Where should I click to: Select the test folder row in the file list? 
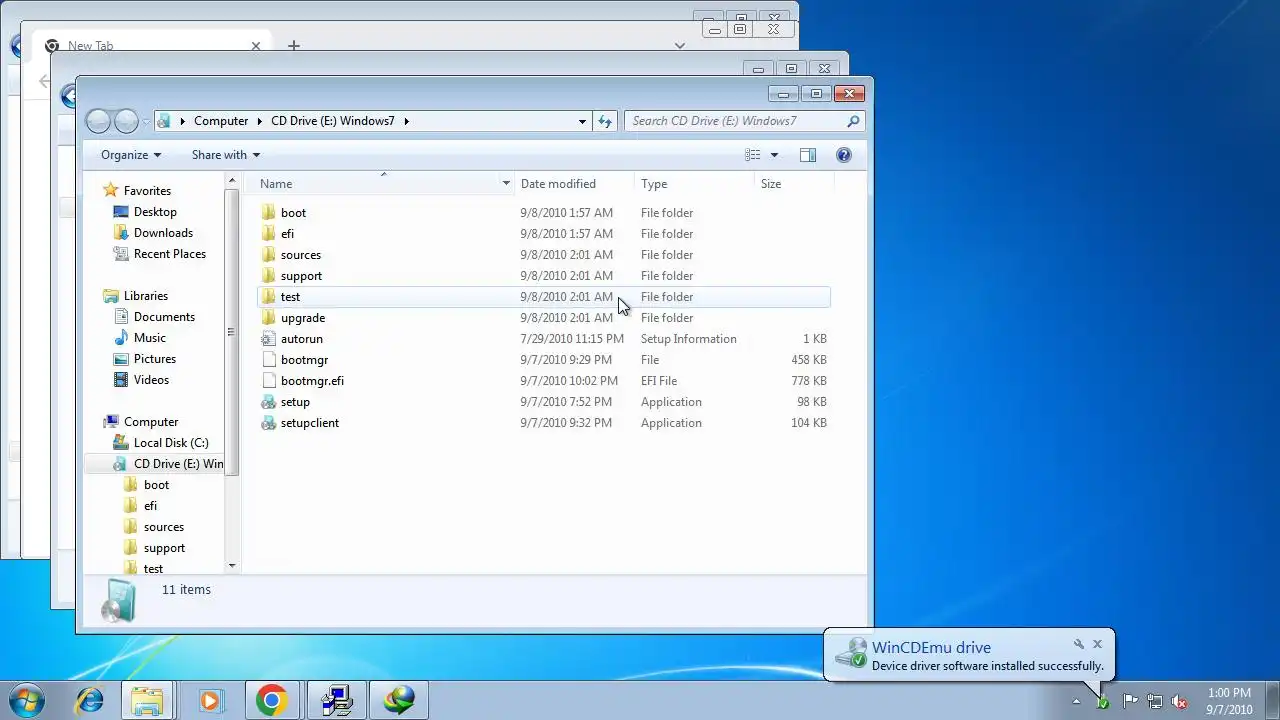pos(543,297)
